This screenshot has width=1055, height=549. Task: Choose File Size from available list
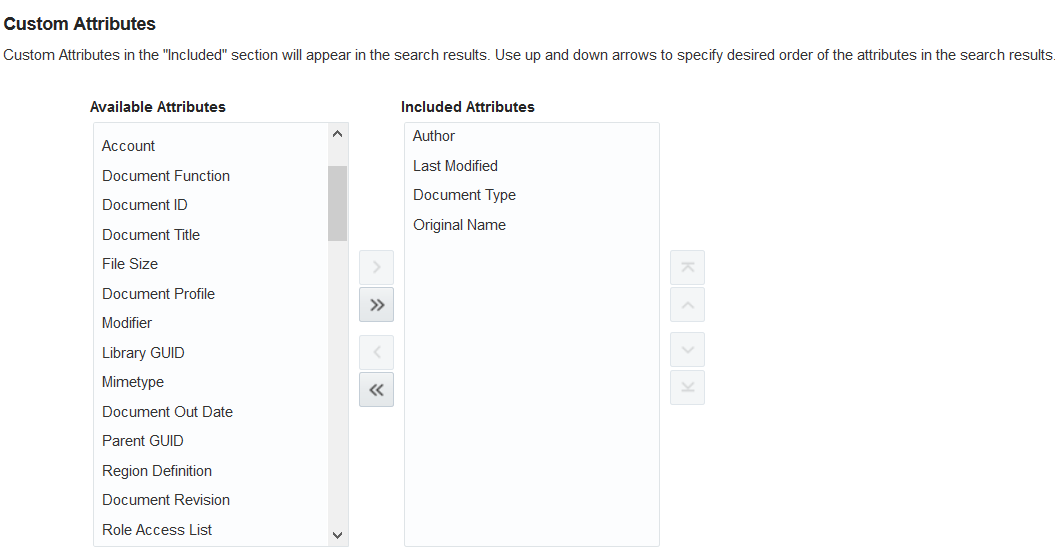(211, 264)
